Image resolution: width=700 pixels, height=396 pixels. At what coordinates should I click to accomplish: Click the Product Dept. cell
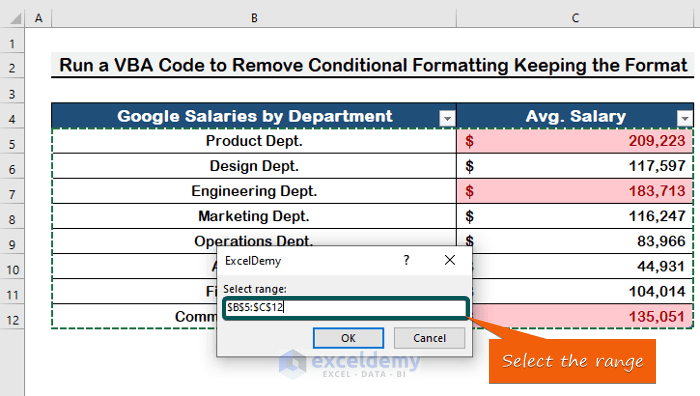tap(254, 141)
